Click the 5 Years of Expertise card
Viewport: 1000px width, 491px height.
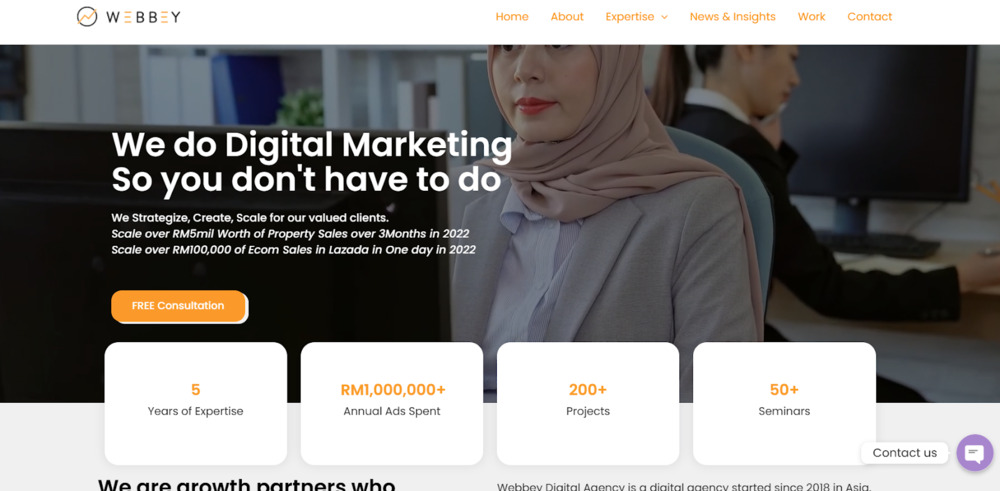point(196,403)
